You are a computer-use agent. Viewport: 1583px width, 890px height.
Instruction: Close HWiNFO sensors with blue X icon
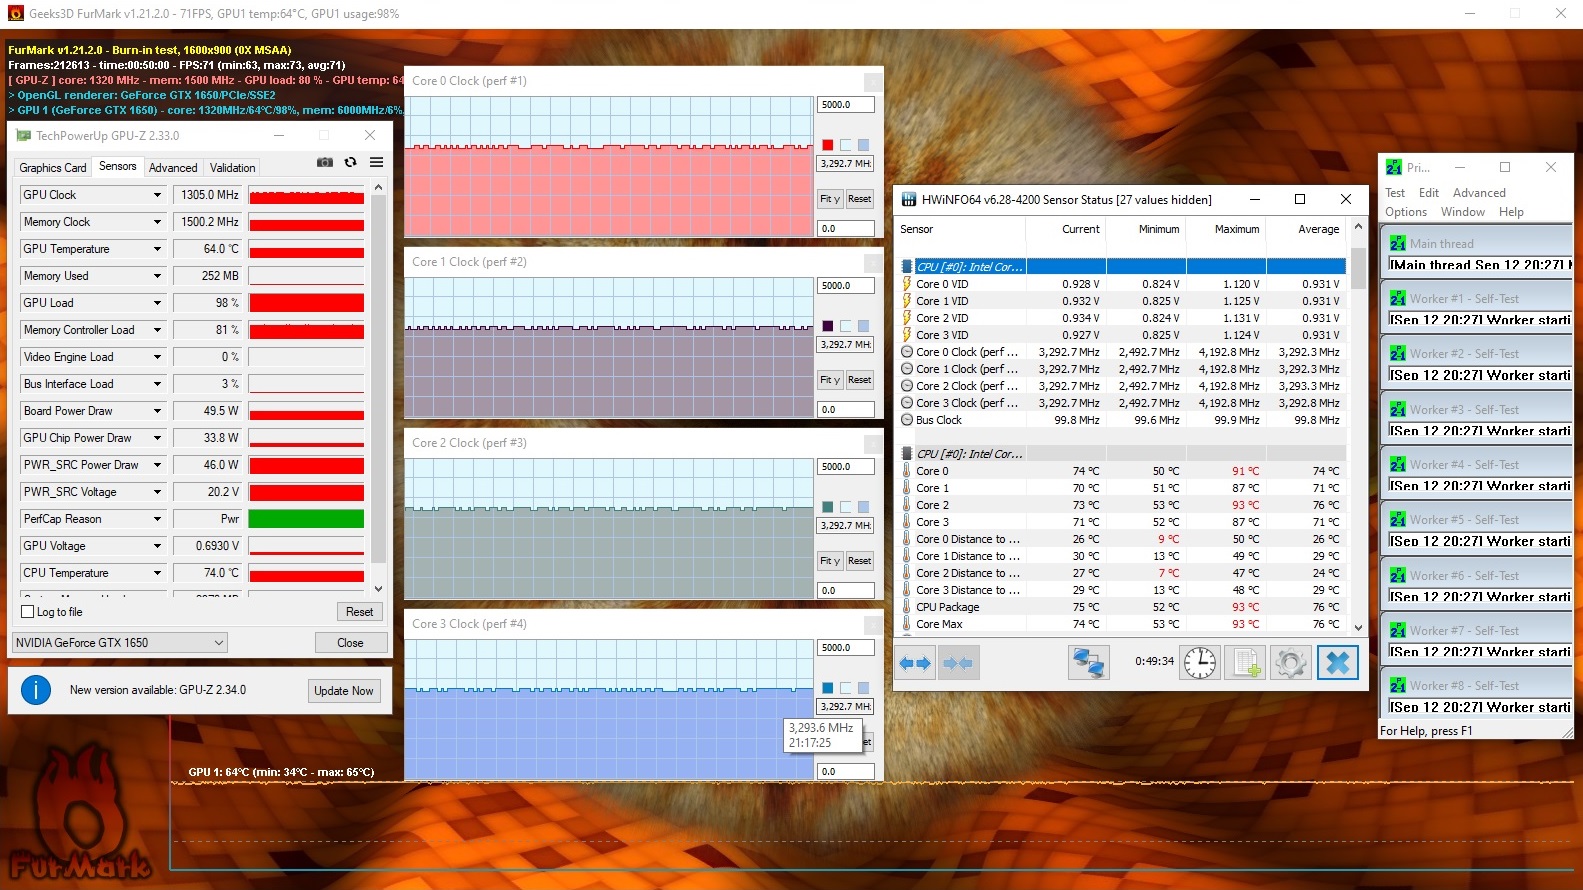pyautogui.click(x=1338, y=663)
